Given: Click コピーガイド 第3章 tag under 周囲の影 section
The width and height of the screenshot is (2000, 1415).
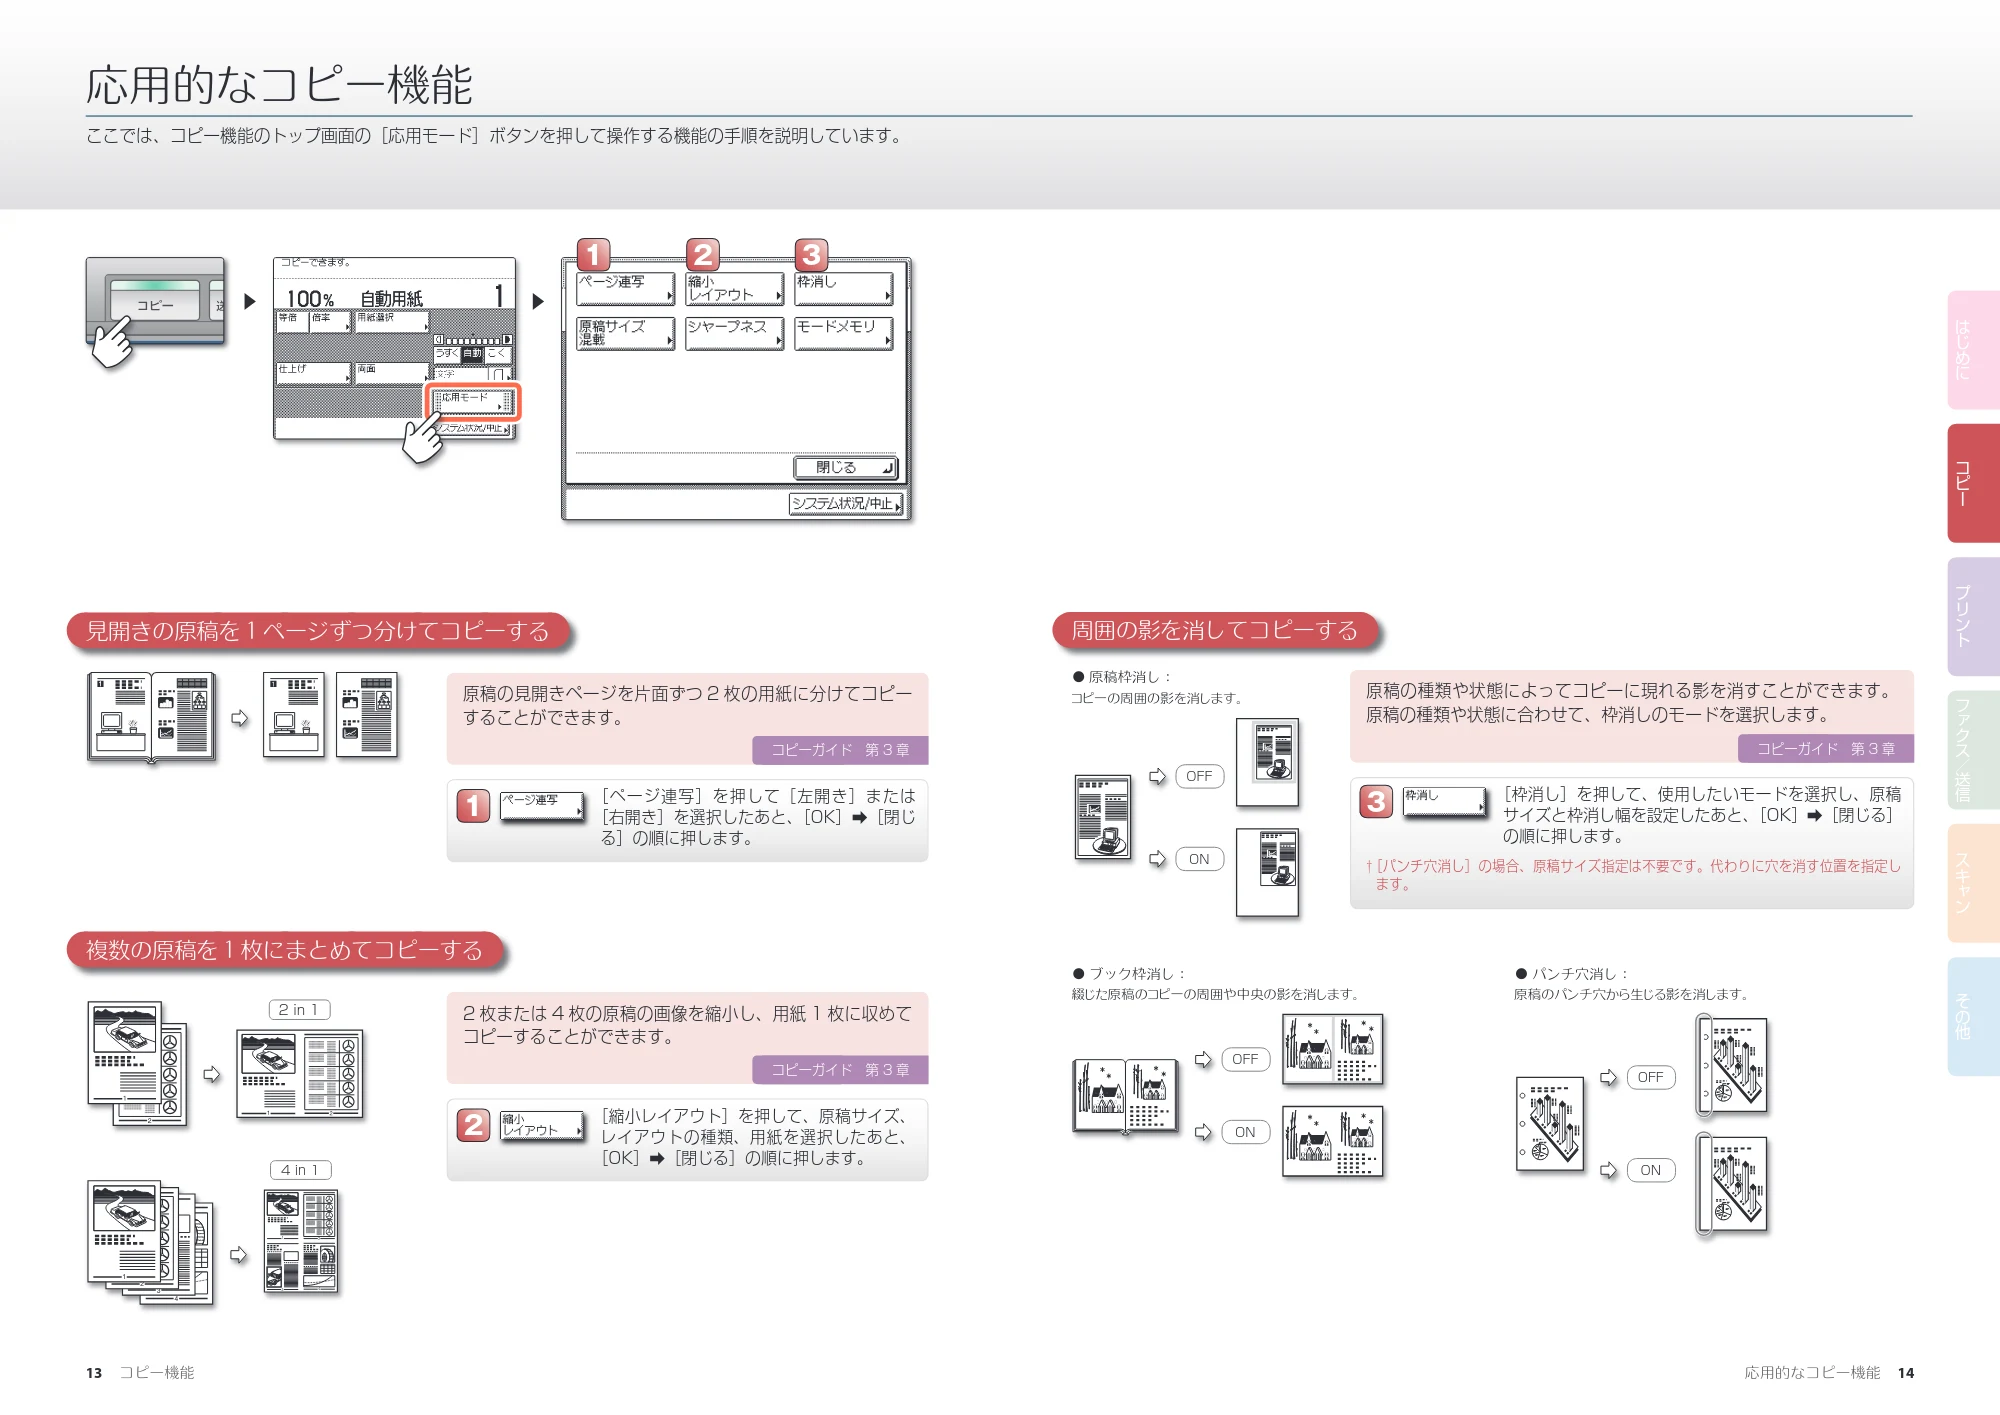Looking at the screenshot, I should coord(1826,749).
